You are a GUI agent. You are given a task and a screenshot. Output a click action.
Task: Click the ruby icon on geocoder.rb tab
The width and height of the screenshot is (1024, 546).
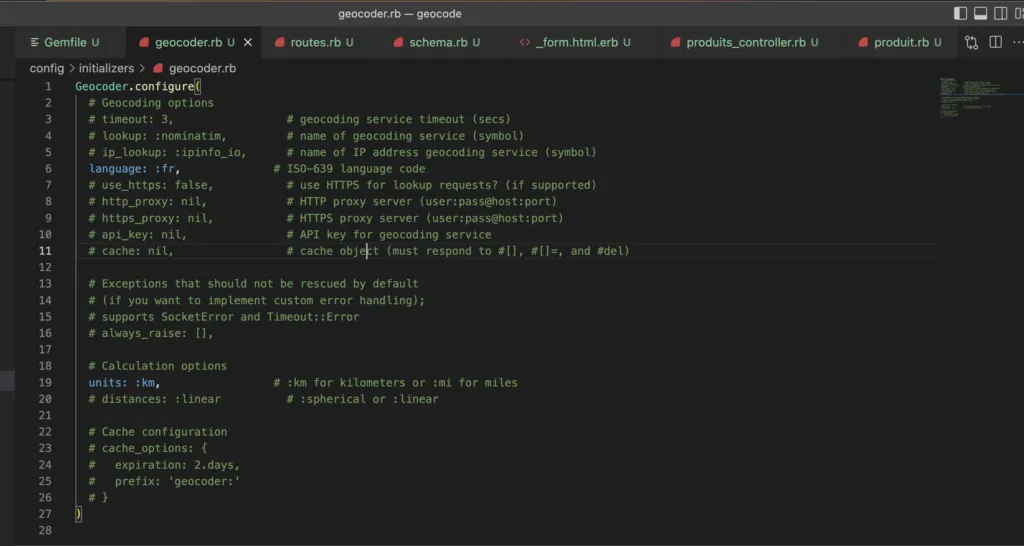(144, 42)
